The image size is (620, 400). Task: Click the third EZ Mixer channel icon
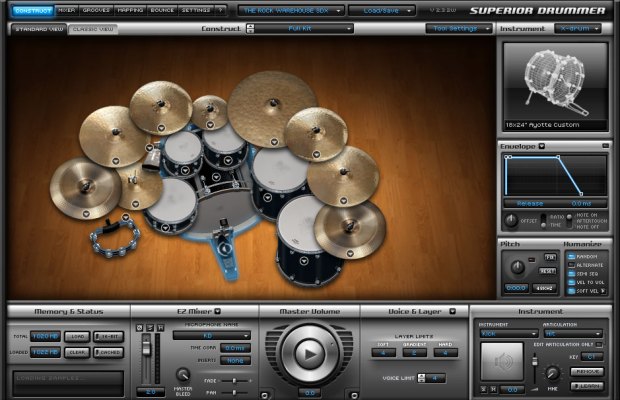(161, 328)
